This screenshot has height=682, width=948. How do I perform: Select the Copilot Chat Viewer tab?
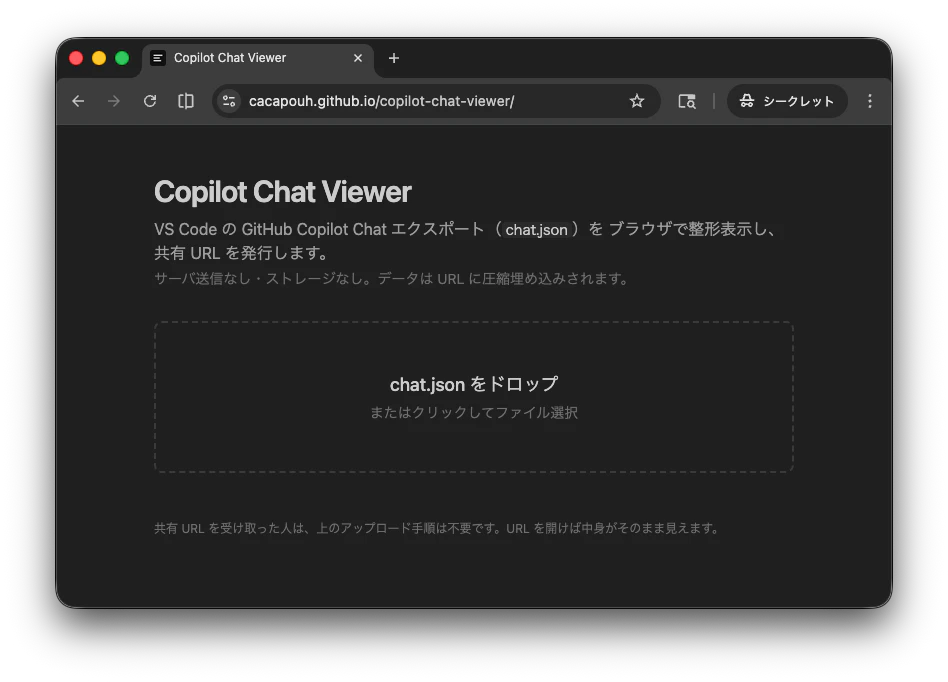click(258, 58)
